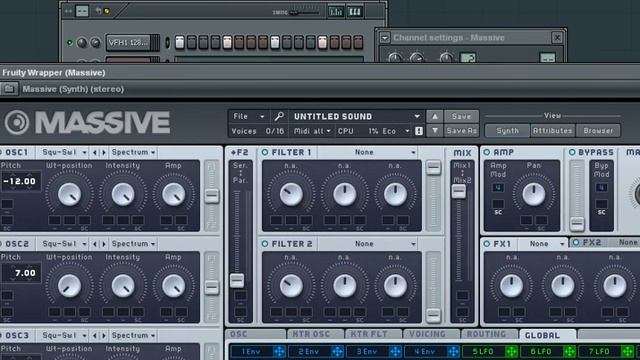Open Filter 1 type dropdown
Image resolution: width=640 pixels, height=360 pixels.
[367, 152]
